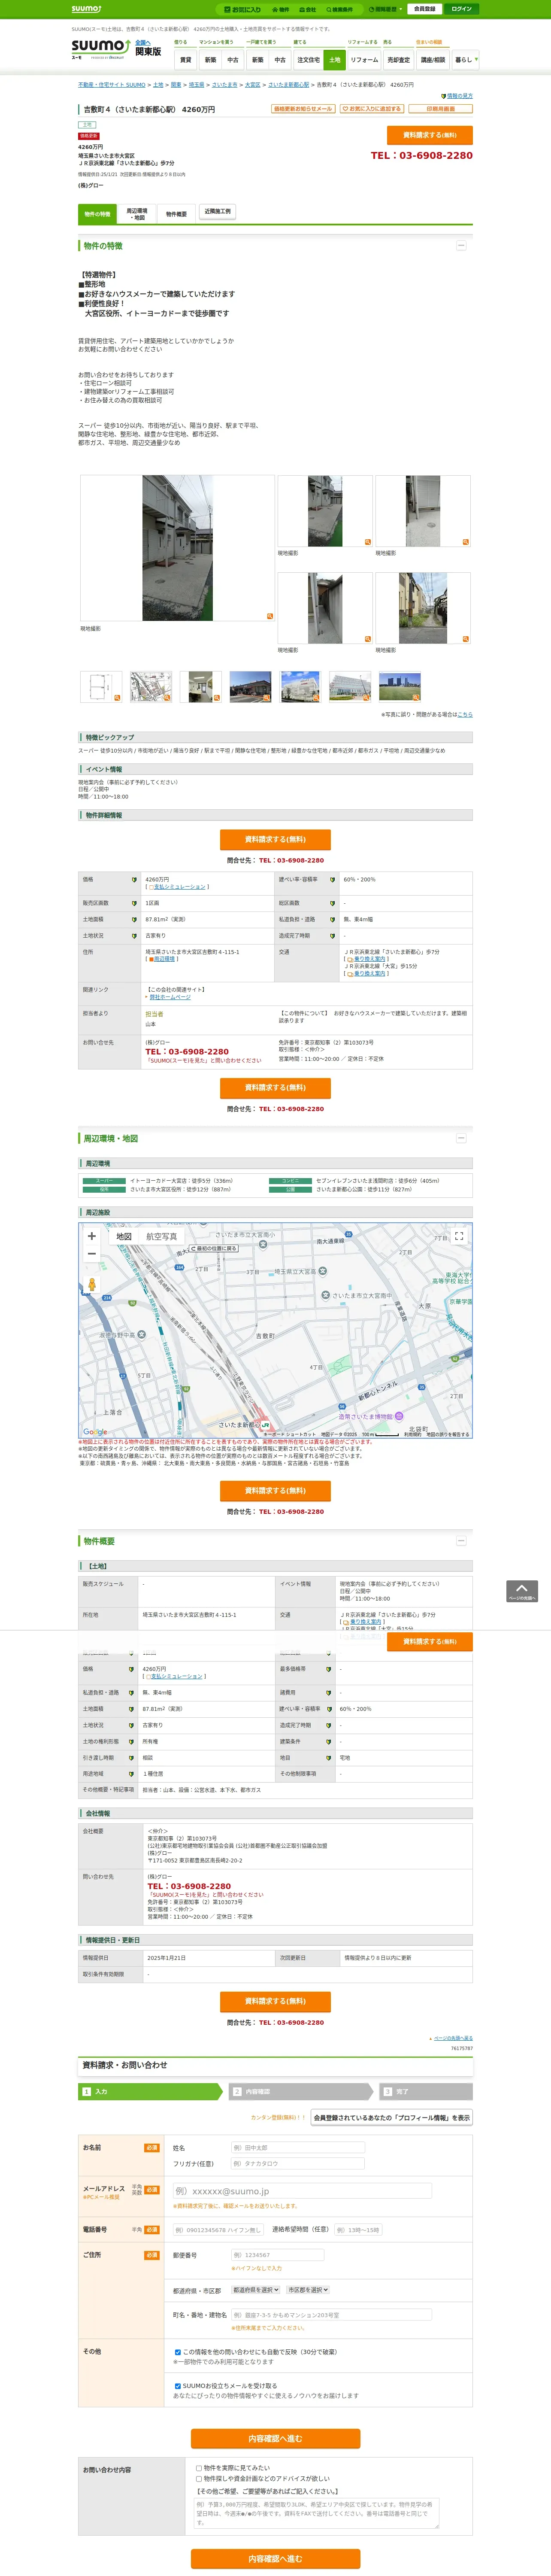
Task: Zoom in on the map
Action: 92,1236
